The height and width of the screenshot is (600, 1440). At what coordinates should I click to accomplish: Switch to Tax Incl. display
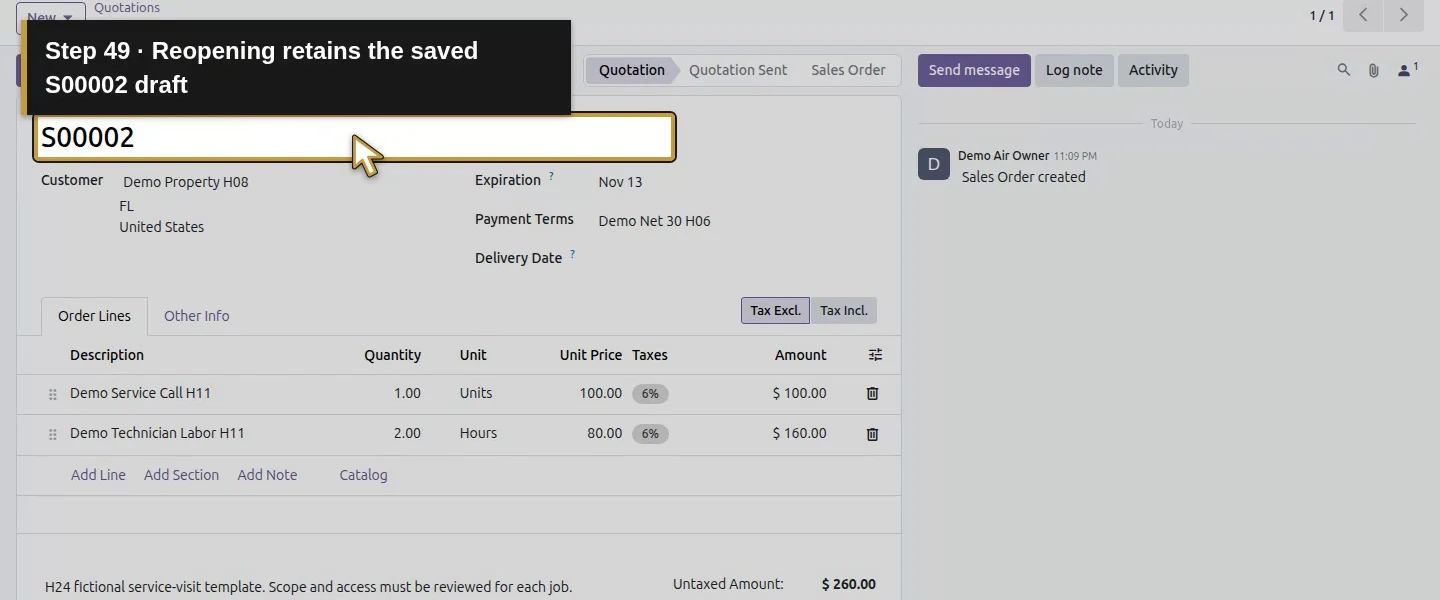pyautogui.click(x=843, y=310)
